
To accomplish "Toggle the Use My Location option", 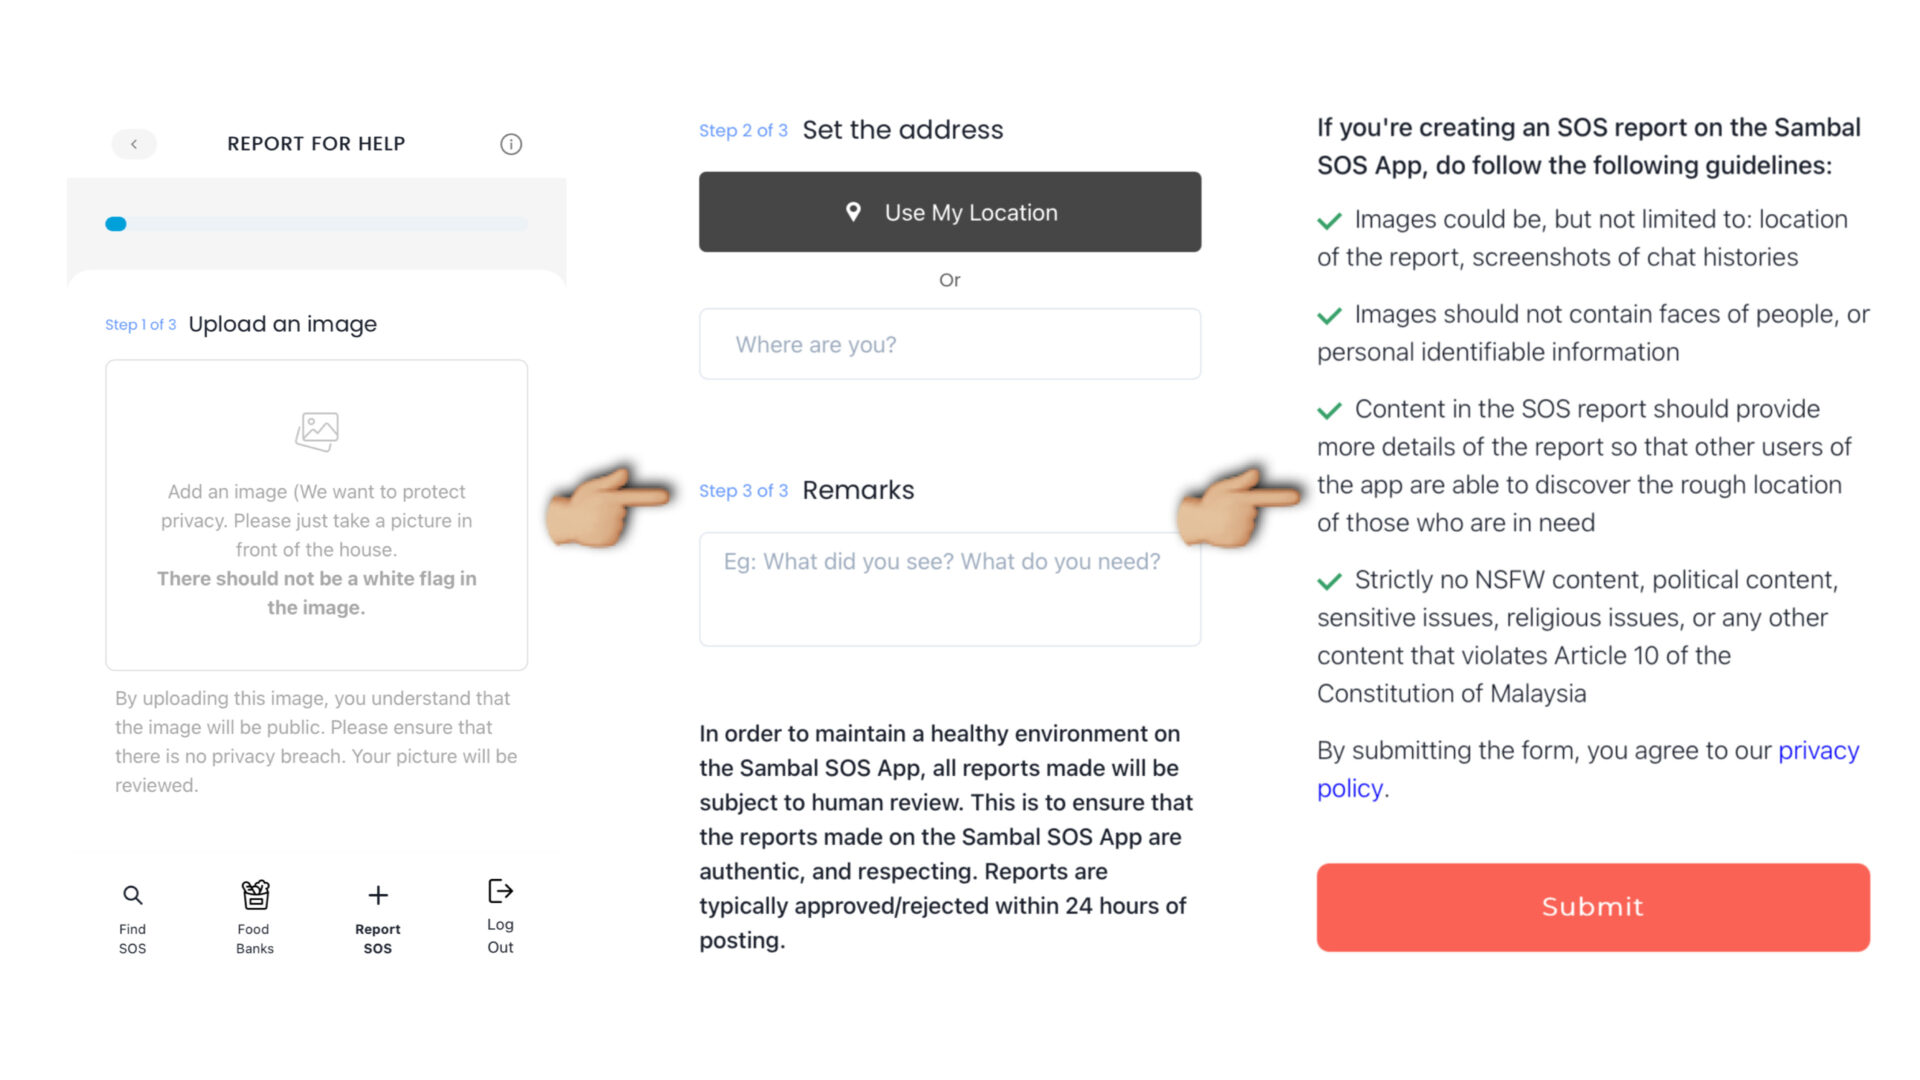I will pyautogui.click(x=949, y=211).
